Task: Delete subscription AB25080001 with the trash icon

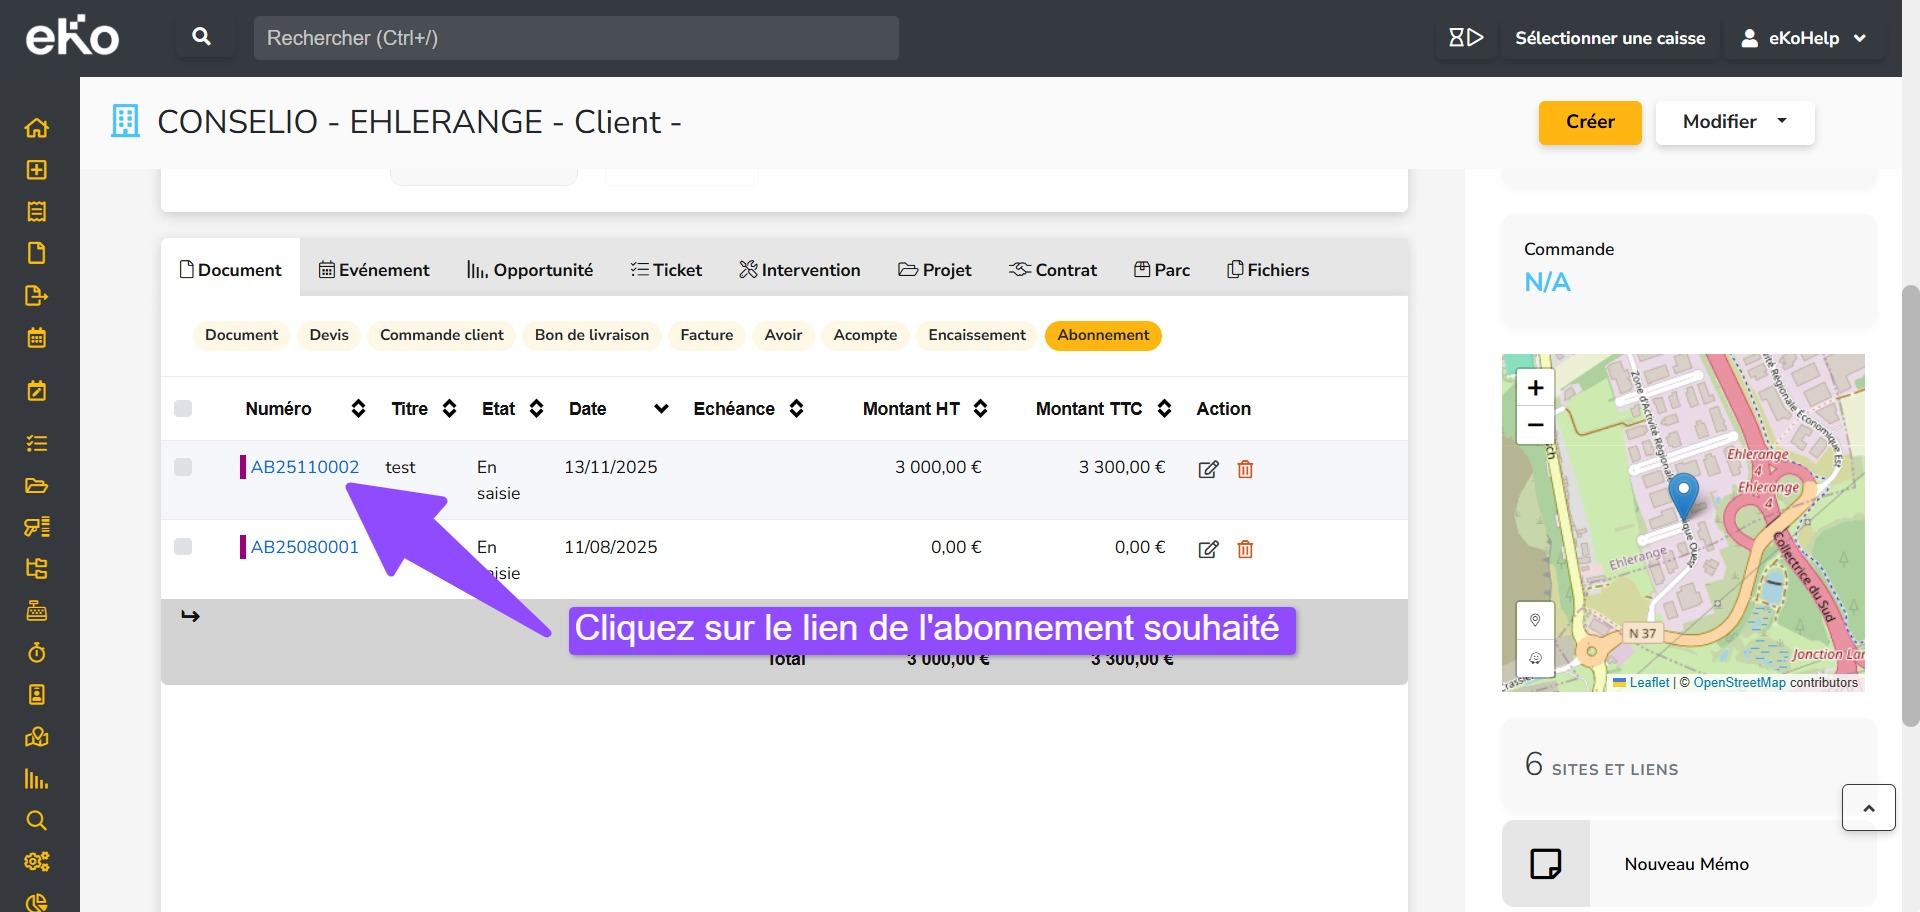Action: click(1245, 549)
